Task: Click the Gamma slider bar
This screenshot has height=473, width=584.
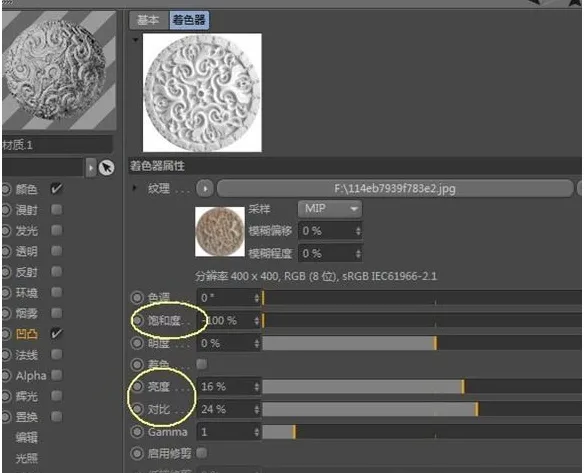Action: (422, 432)
